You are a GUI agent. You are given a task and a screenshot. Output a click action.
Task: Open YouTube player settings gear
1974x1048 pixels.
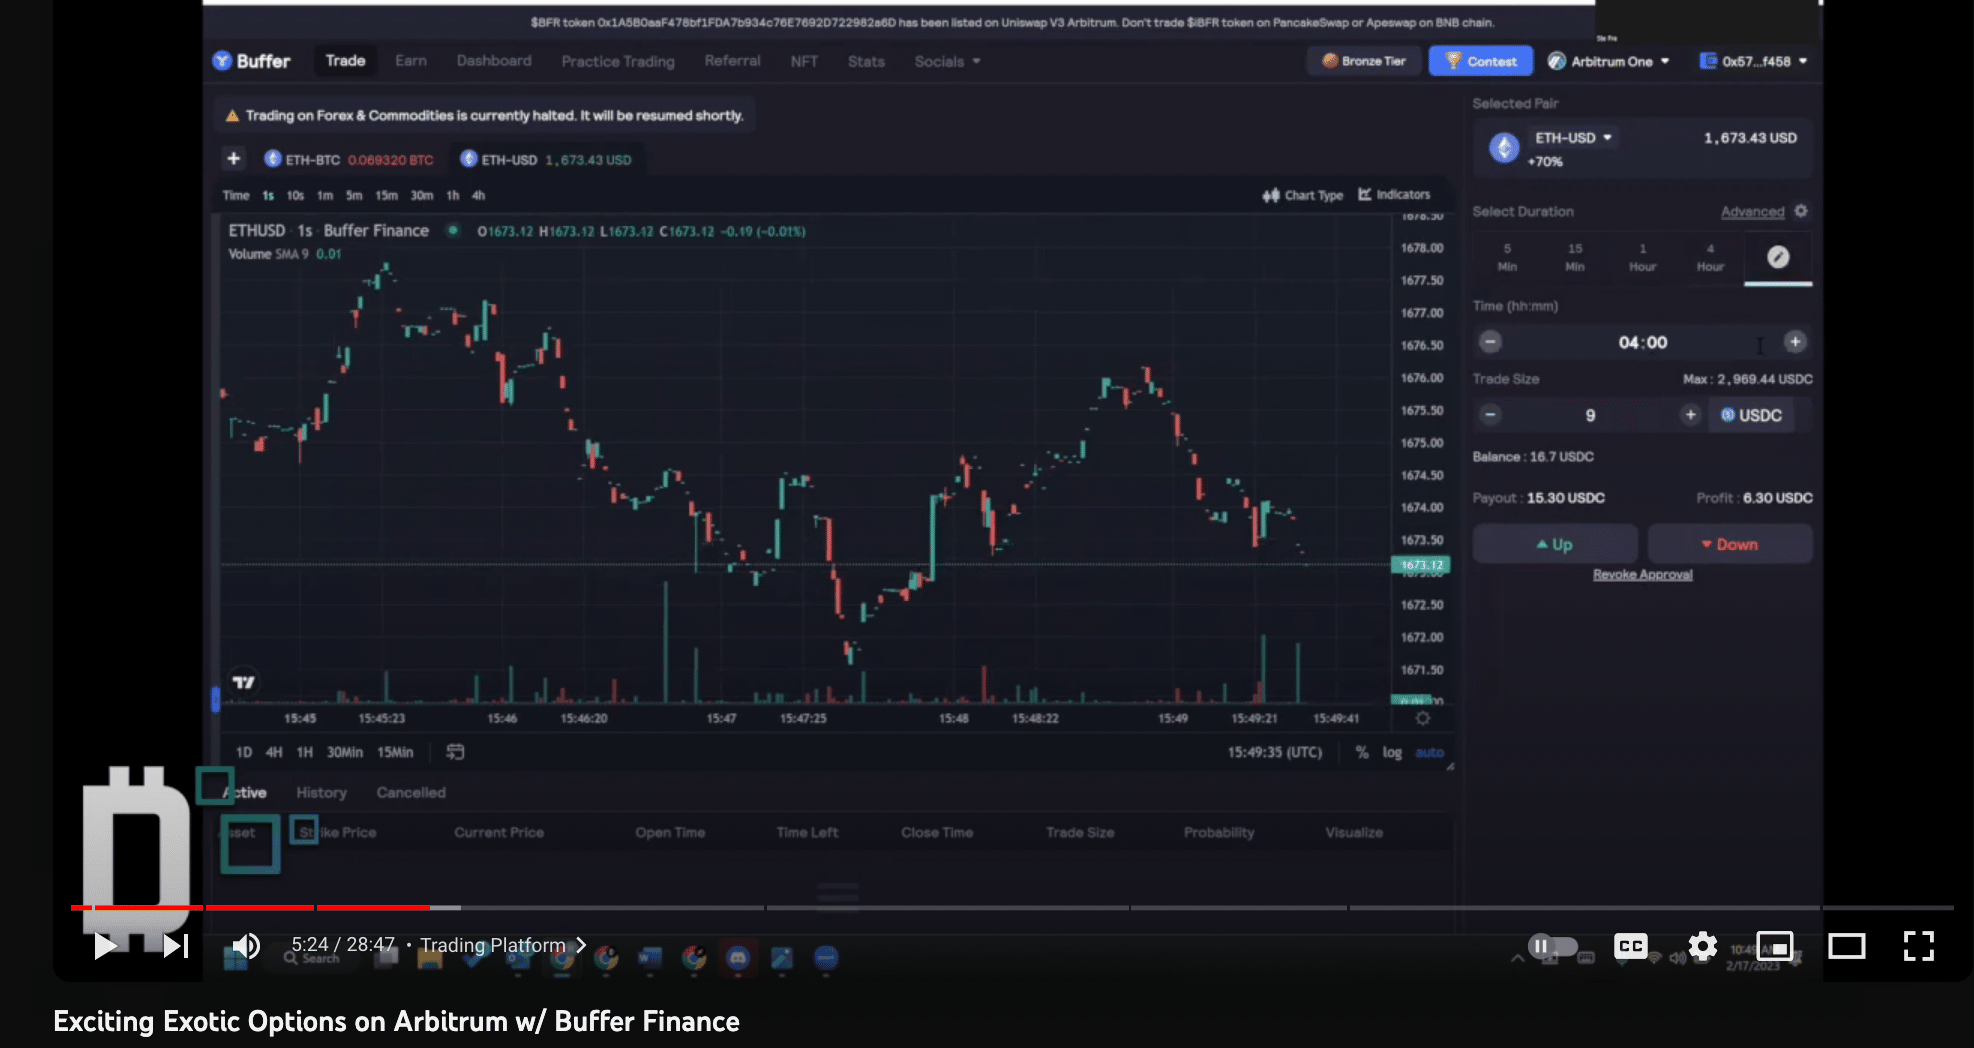[x=1702, y=945]
